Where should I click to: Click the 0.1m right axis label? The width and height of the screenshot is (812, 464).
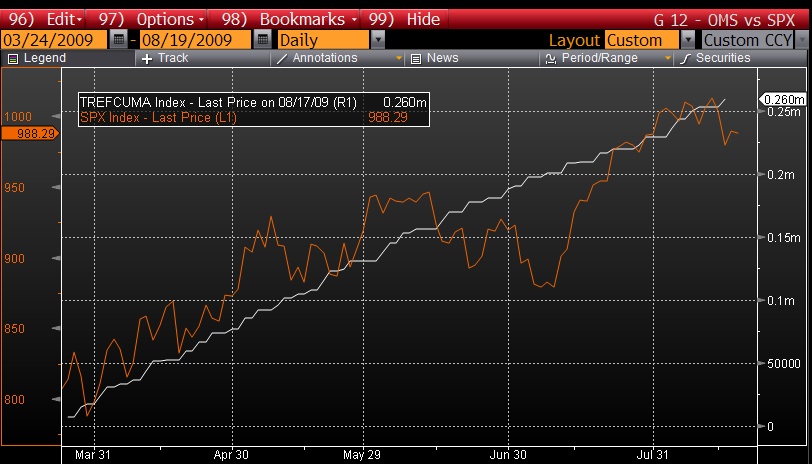click(x=780, y=301)
